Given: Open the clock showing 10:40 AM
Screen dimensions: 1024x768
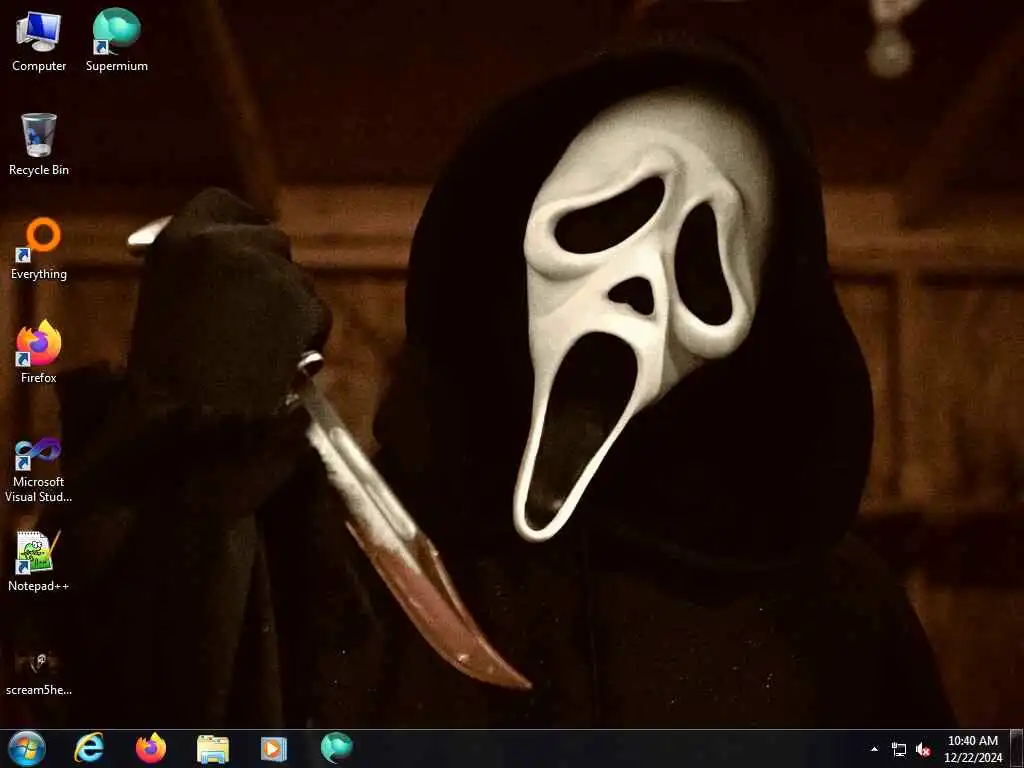Looking at the screenshot, I should tap(973, 748).
